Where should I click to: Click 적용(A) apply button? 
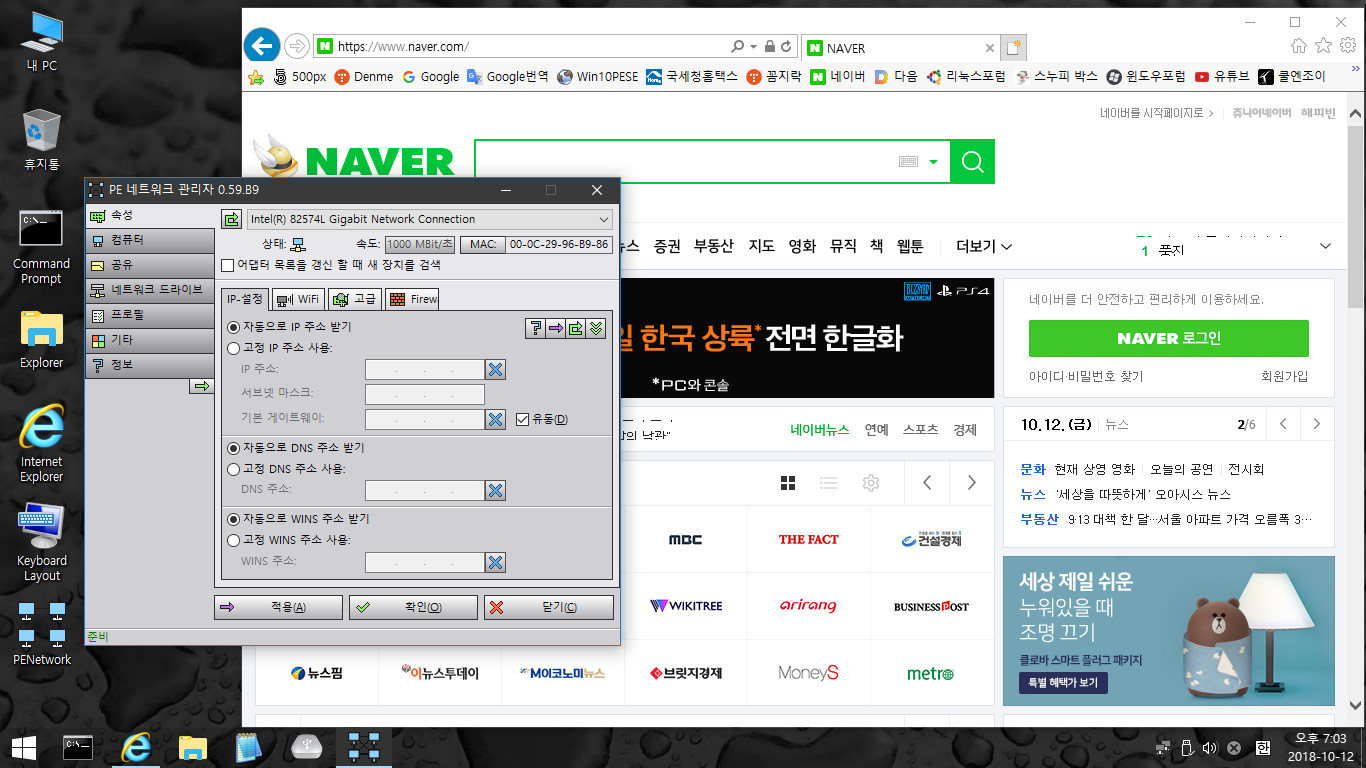(278, 607)
